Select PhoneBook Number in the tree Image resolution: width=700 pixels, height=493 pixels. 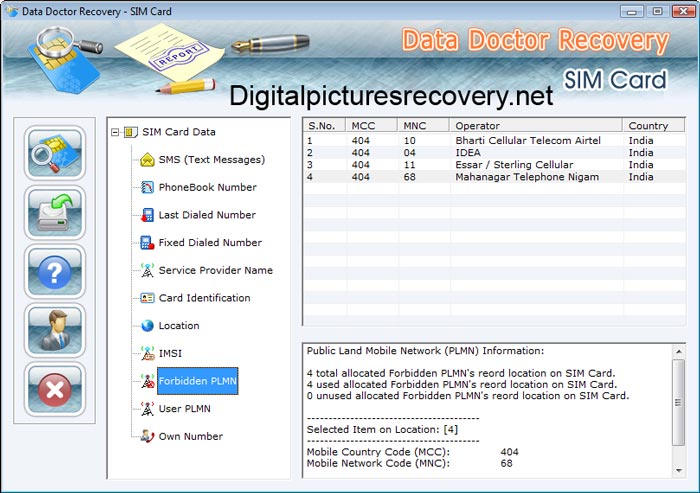208,187
